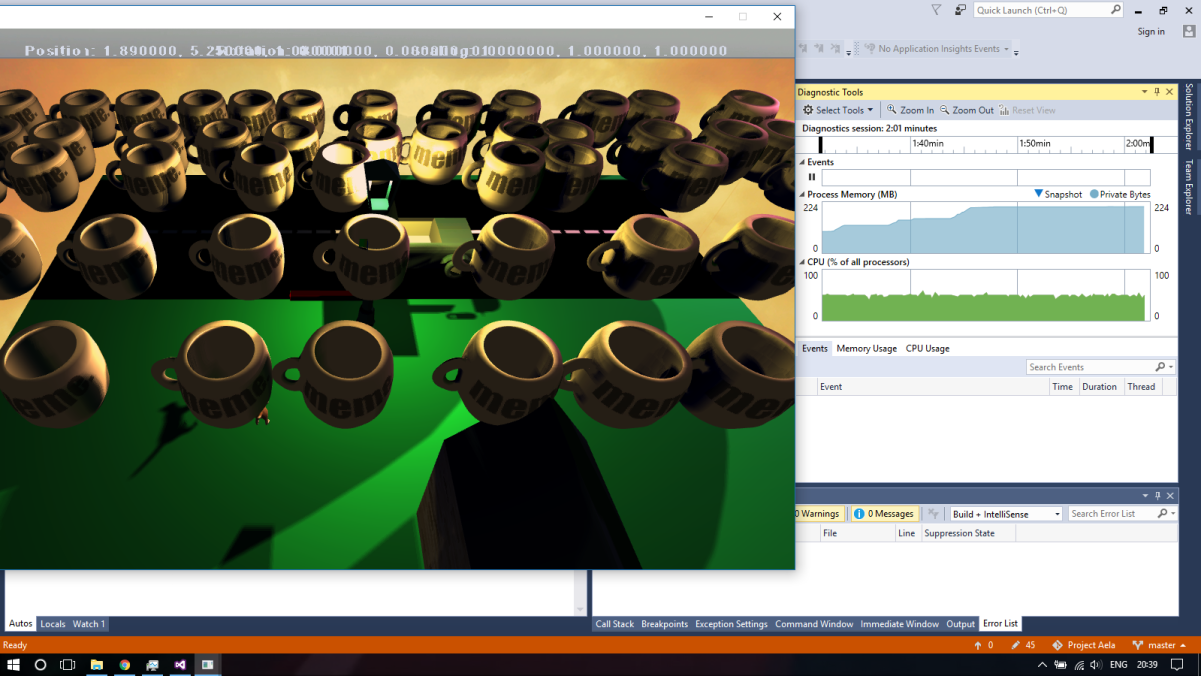The image size is (1201, 676).
Task: Open the Build + IntelliSense dropdown
Action: pos(1005,513)
